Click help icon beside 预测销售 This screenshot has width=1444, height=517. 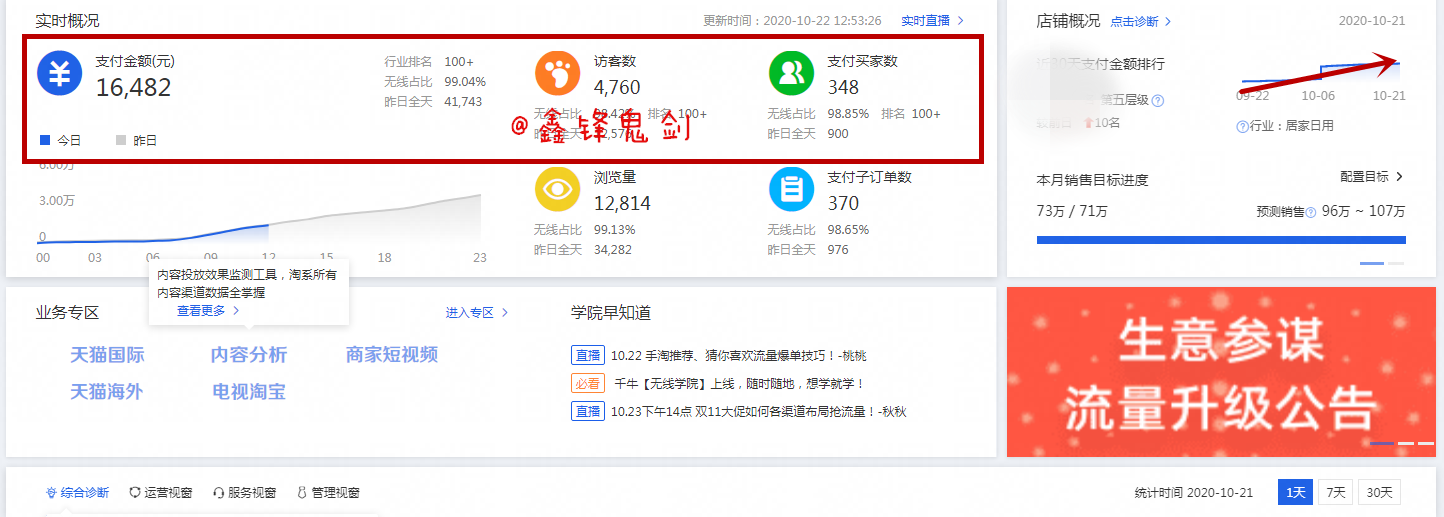pos(1311,212)
